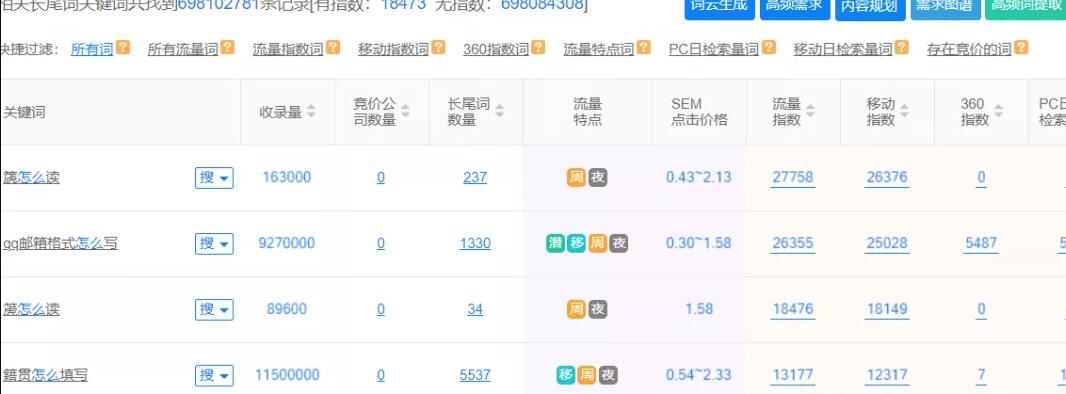
Task: Click the 流量特点 column header
Action: [x=587, y=111]
